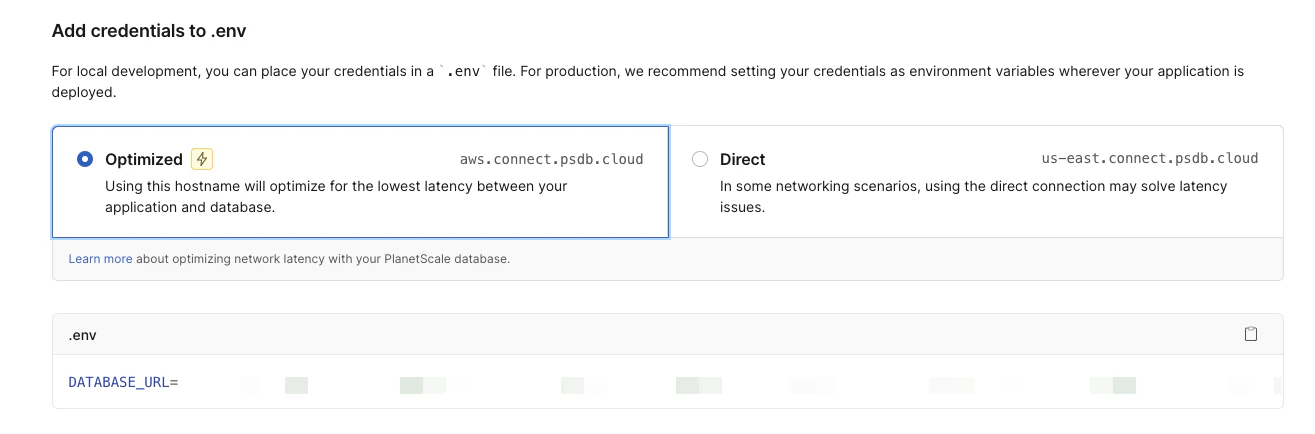The width and height of the screenshot is (1315, 434).
Task: Click the aws.connect.psdb.cloud hostname
Action: tap(551, 159)
